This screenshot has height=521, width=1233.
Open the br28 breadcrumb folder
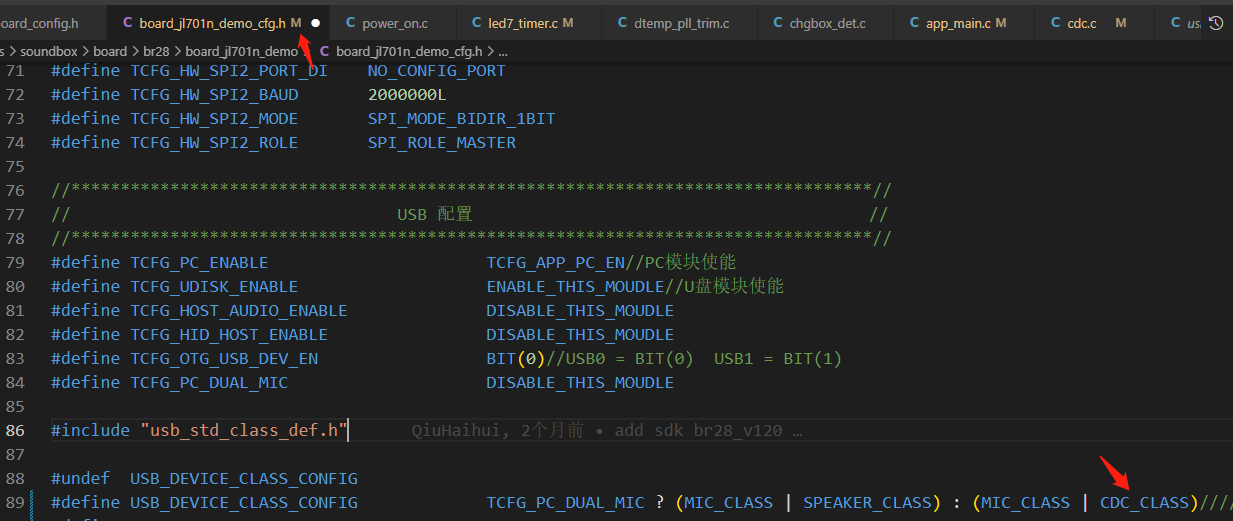tap(156, 50)
